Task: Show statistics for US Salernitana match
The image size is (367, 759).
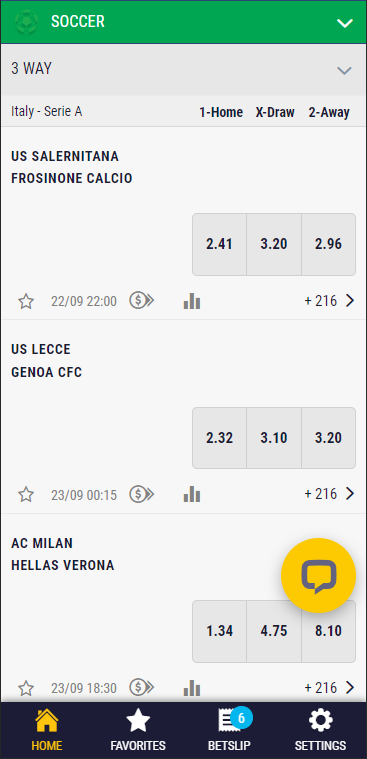Action: point(192,301)
